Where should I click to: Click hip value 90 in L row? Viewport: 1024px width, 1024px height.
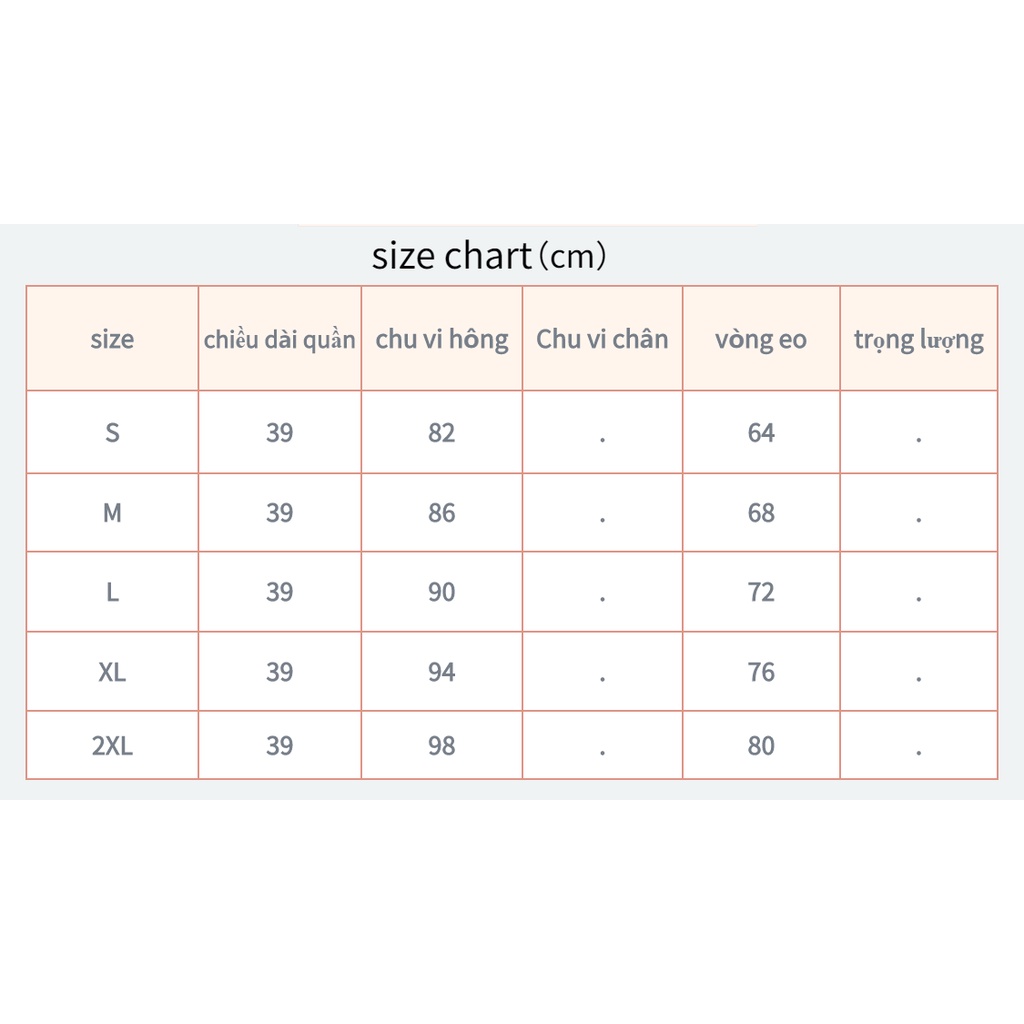(442, 592)
